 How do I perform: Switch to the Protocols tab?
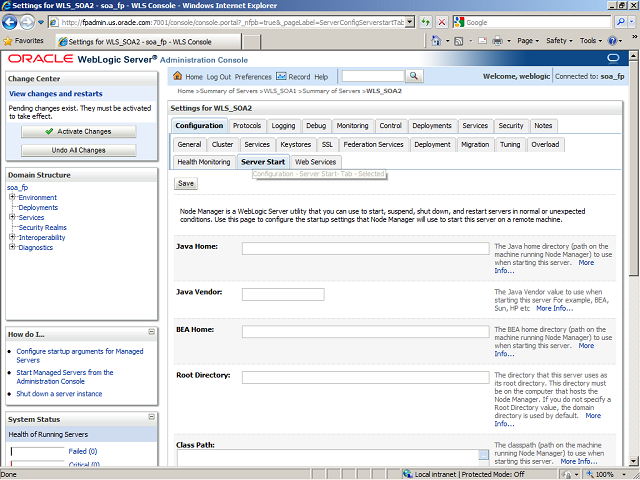coord(247,126)
